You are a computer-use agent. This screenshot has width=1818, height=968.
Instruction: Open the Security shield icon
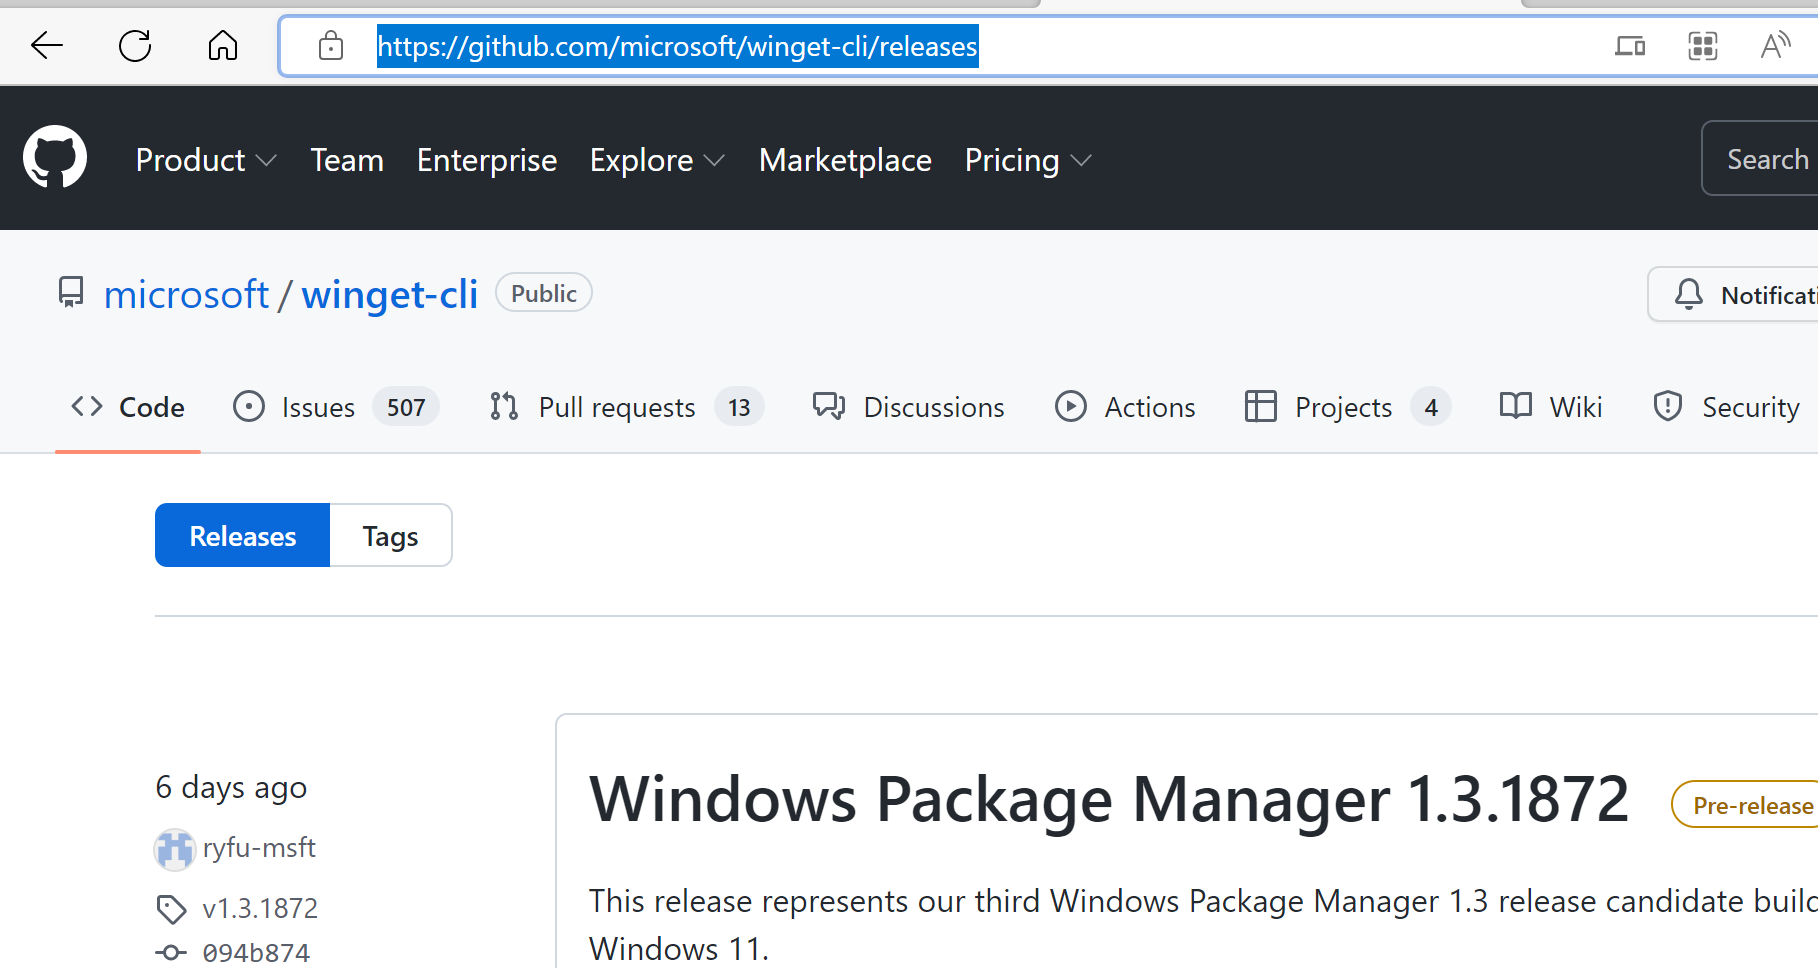tap(1666, 406)
